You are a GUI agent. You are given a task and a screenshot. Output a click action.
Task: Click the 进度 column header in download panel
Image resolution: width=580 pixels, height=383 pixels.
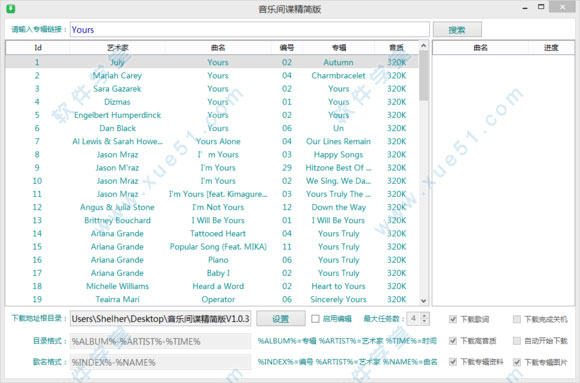coord(551,48)
